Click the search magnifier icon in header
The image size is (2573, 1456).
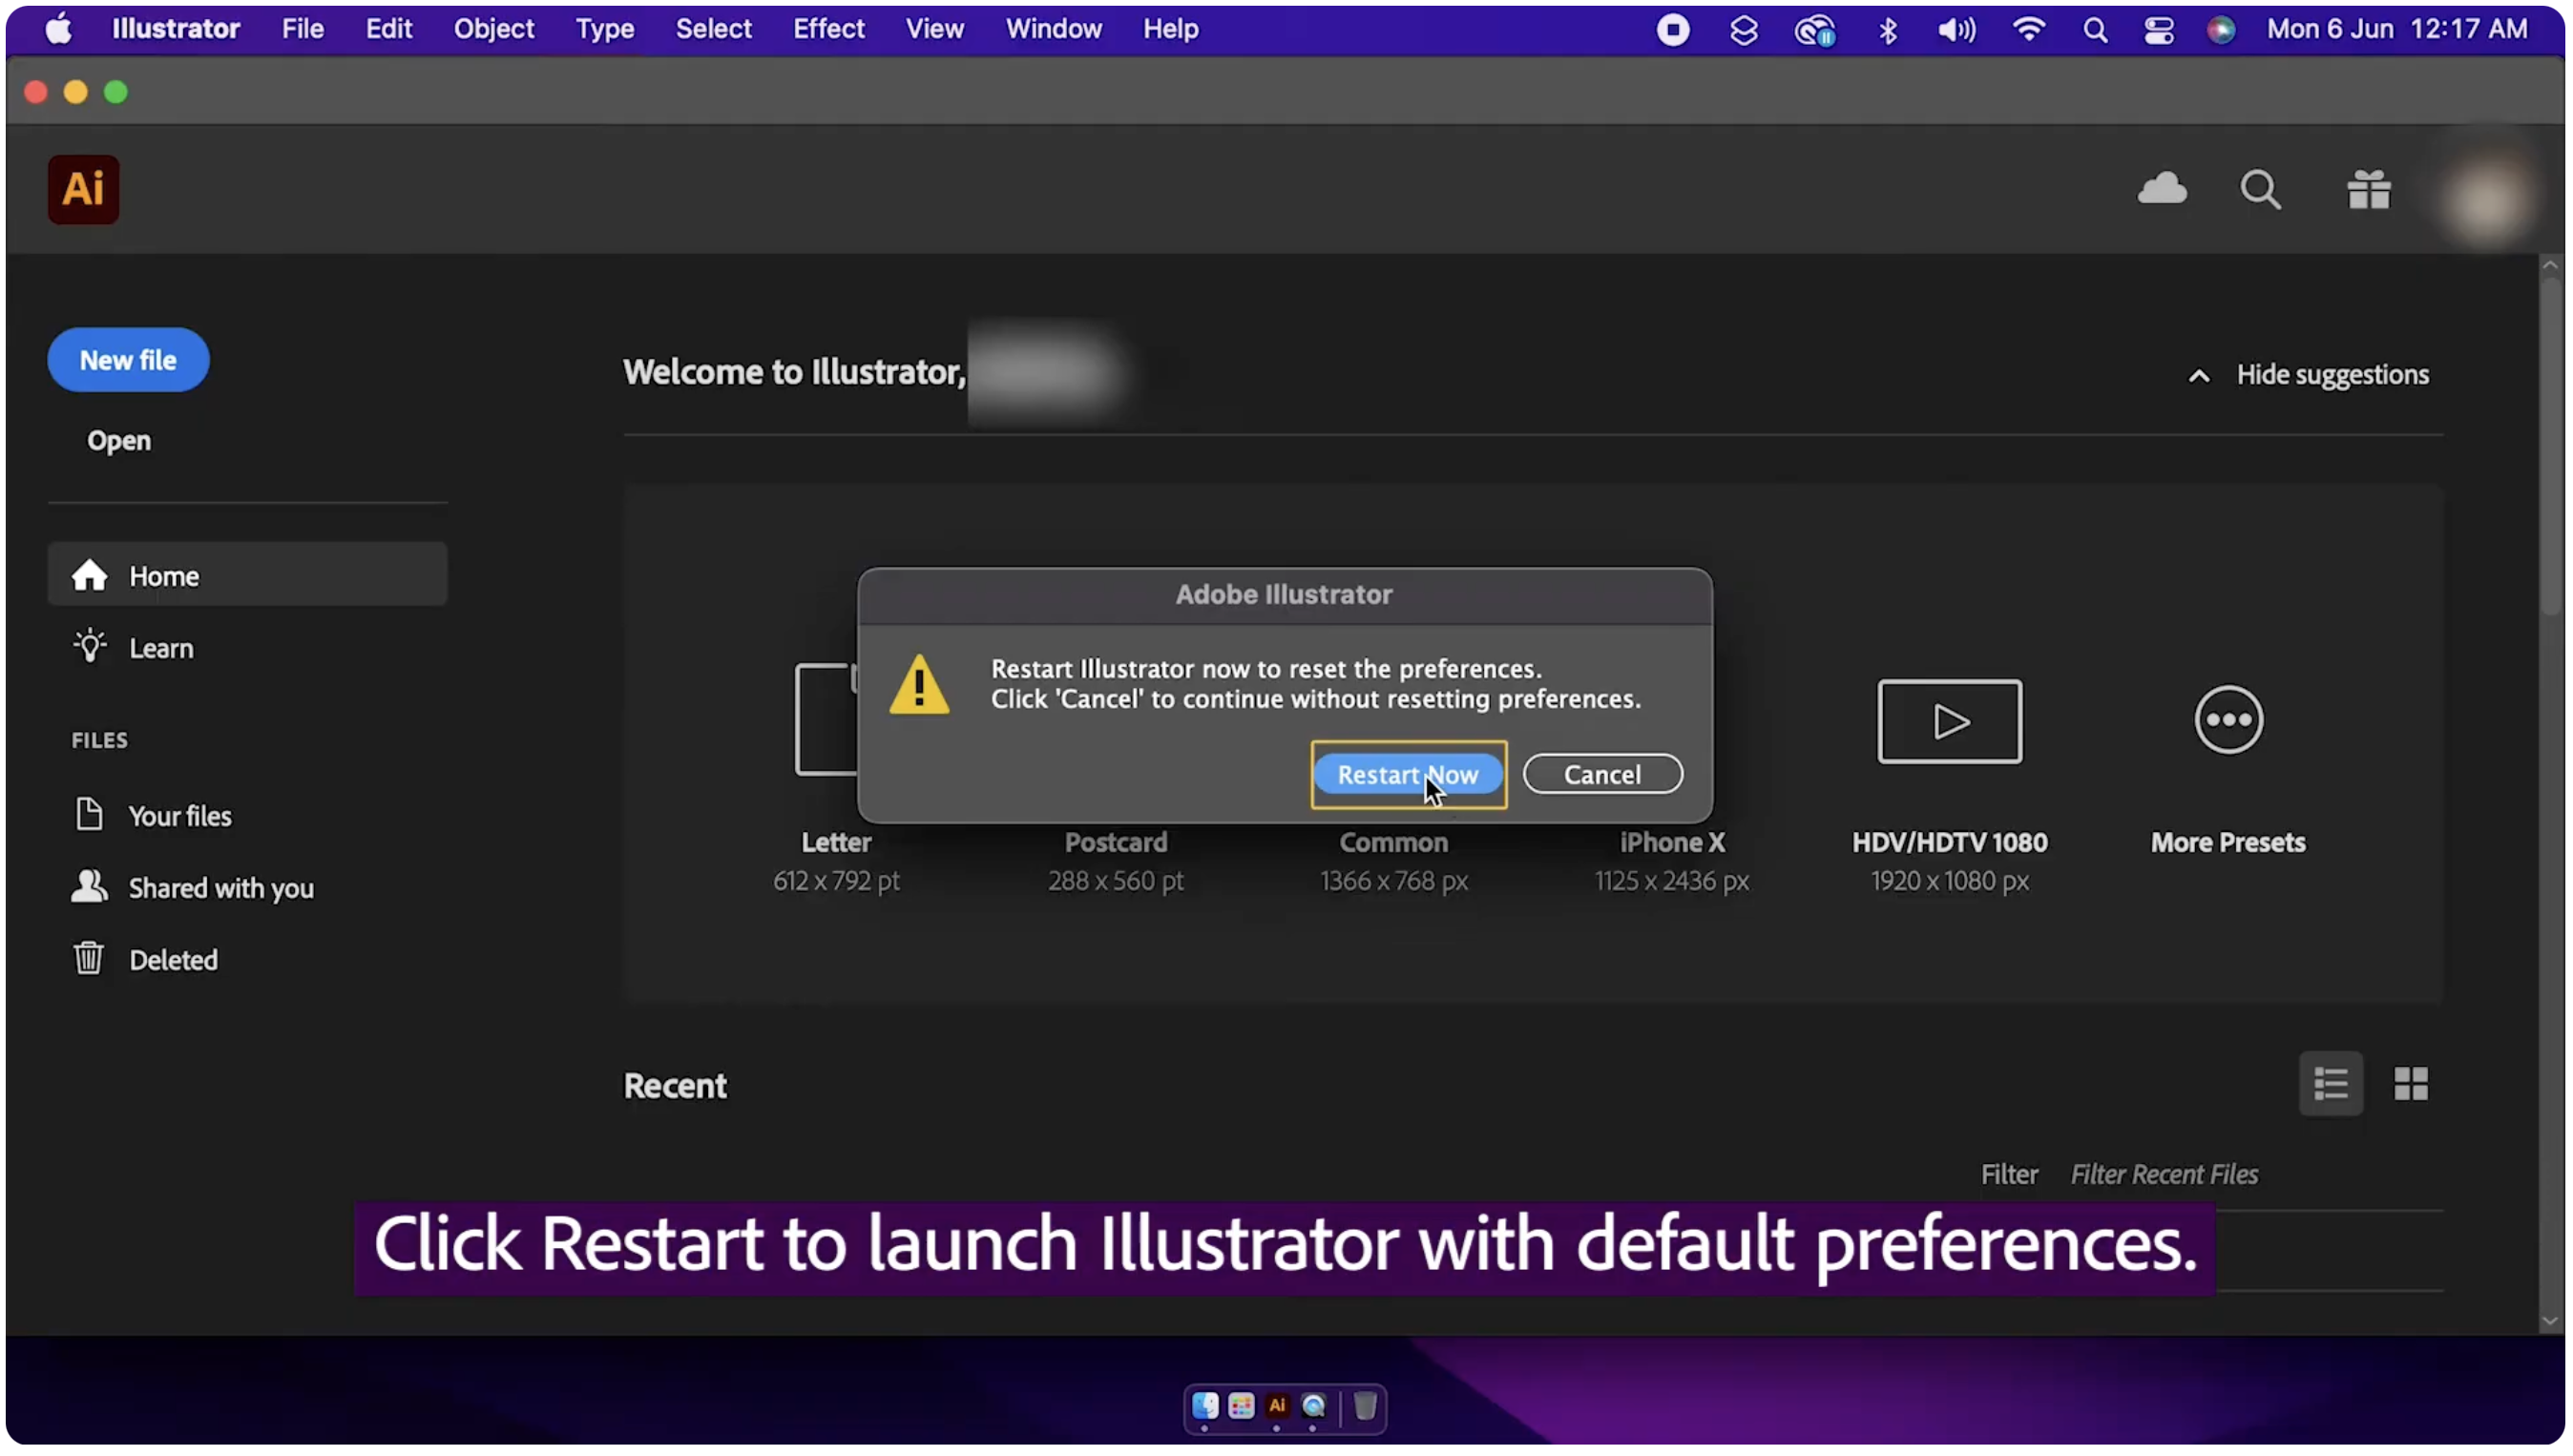point(2259,189)
